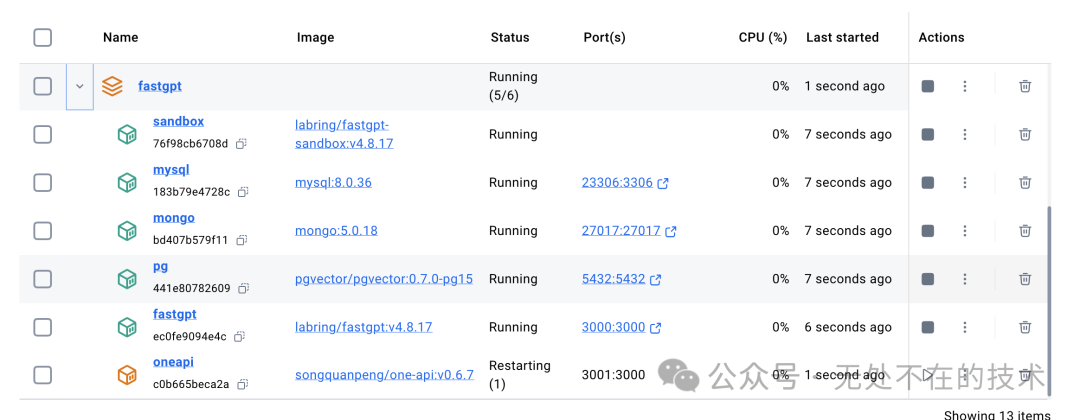This screenshot has width=1080, height=420.
Task: Open more actions for sandbox container
Action: point(965,134)
